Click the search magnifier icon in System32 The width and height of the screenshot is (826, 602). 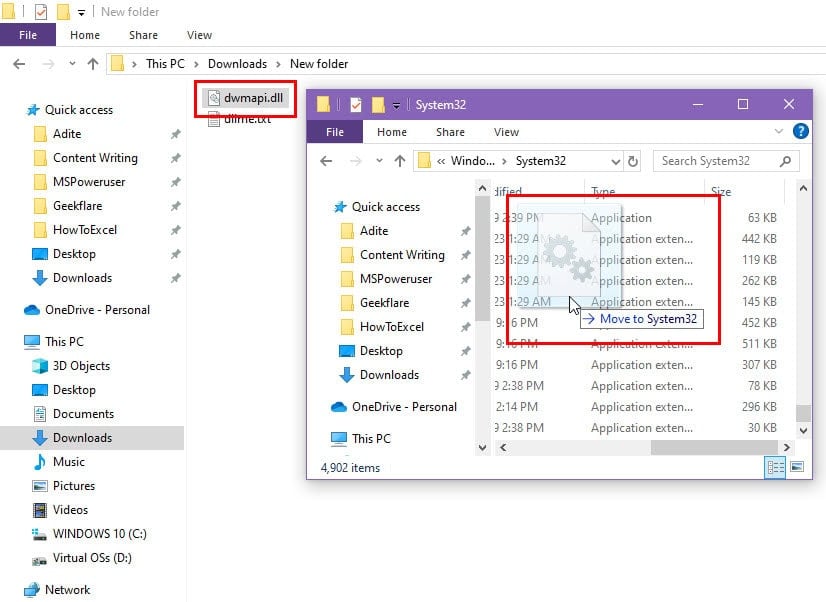point(785,161)
